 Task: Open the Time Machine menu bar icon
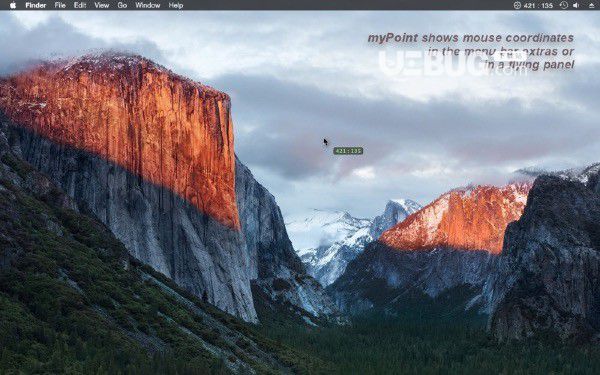(564, 5)
